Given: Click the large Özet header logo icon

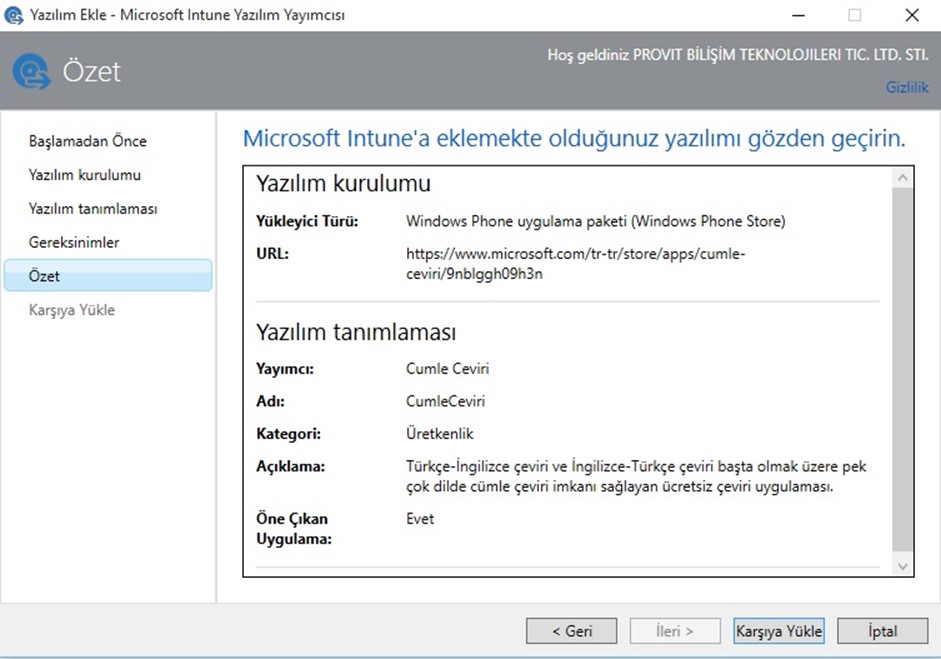Looking at the screenshot, I should tap(31, 71).
